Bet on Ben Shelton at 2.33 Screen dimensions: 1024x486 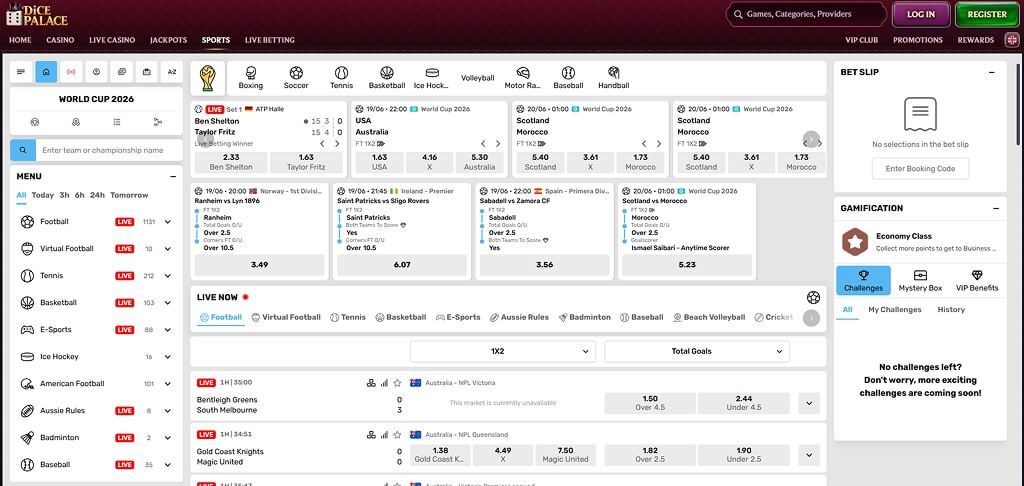point(231,162)
